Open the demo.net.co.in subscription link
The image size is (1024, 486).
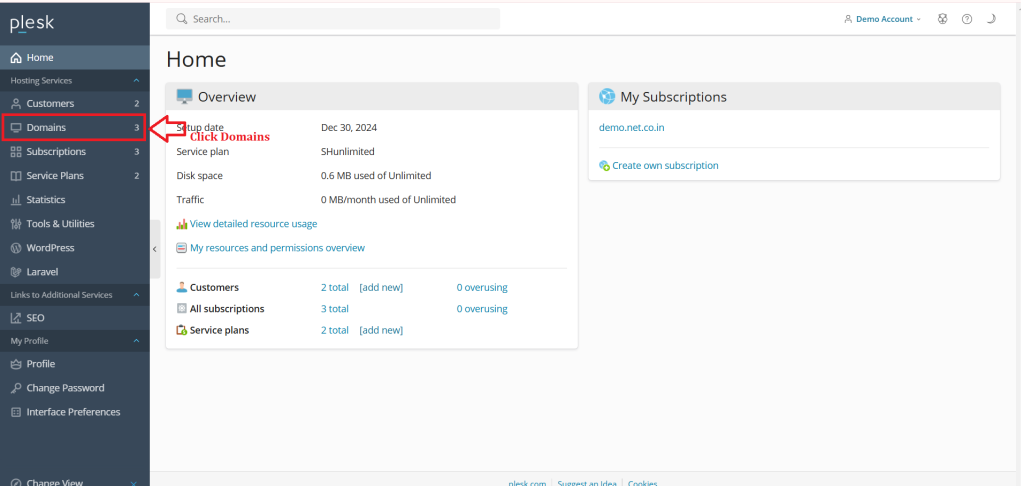coord(632,127)
